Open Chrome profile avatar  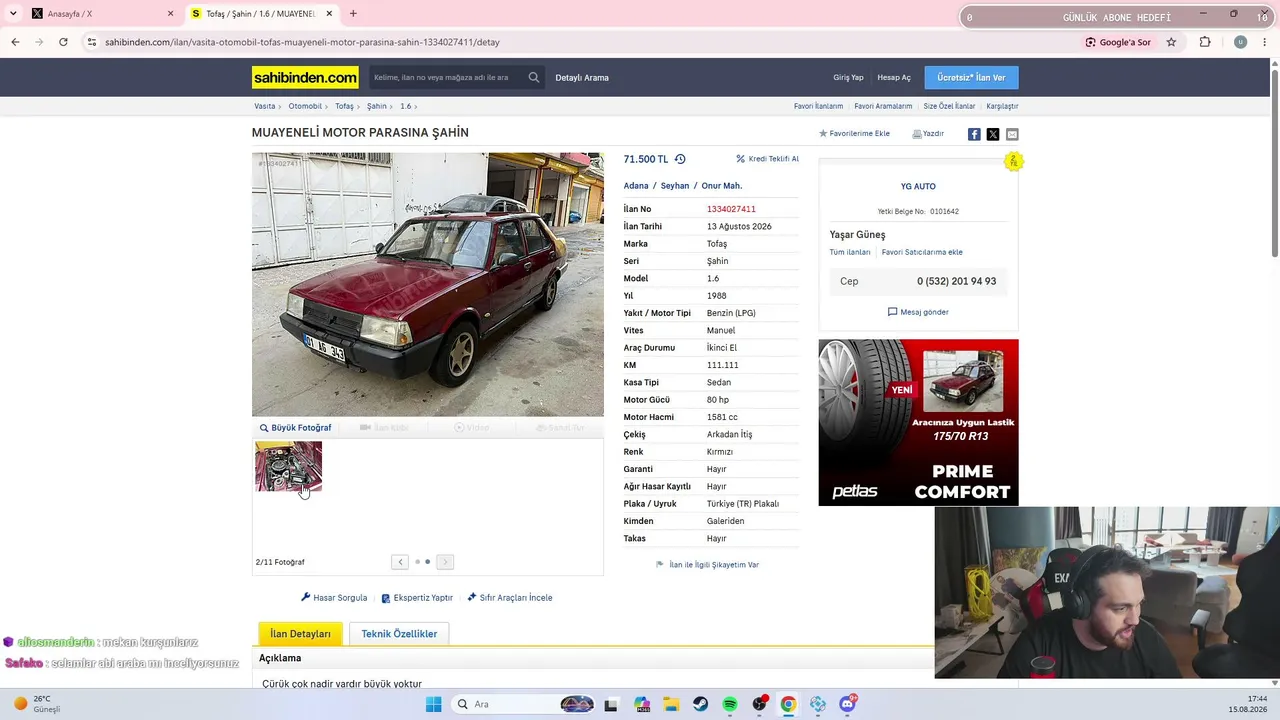(x=1240, y=42)
